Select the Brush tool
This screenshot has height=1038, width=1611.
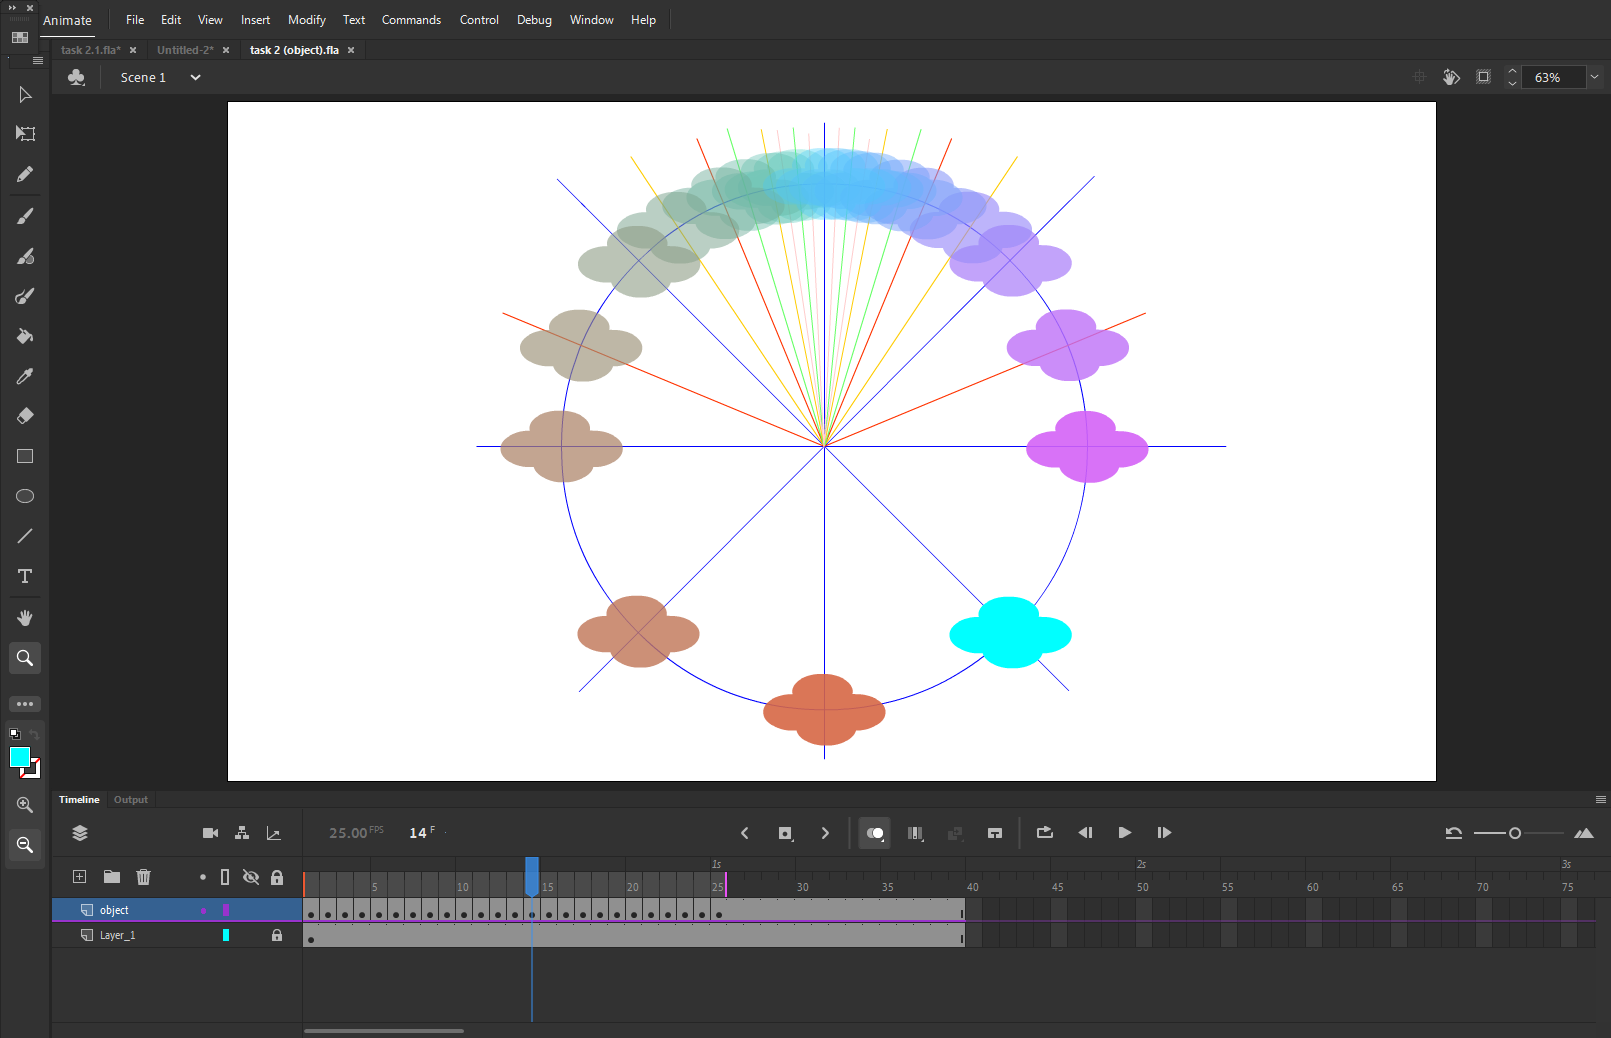25,216
